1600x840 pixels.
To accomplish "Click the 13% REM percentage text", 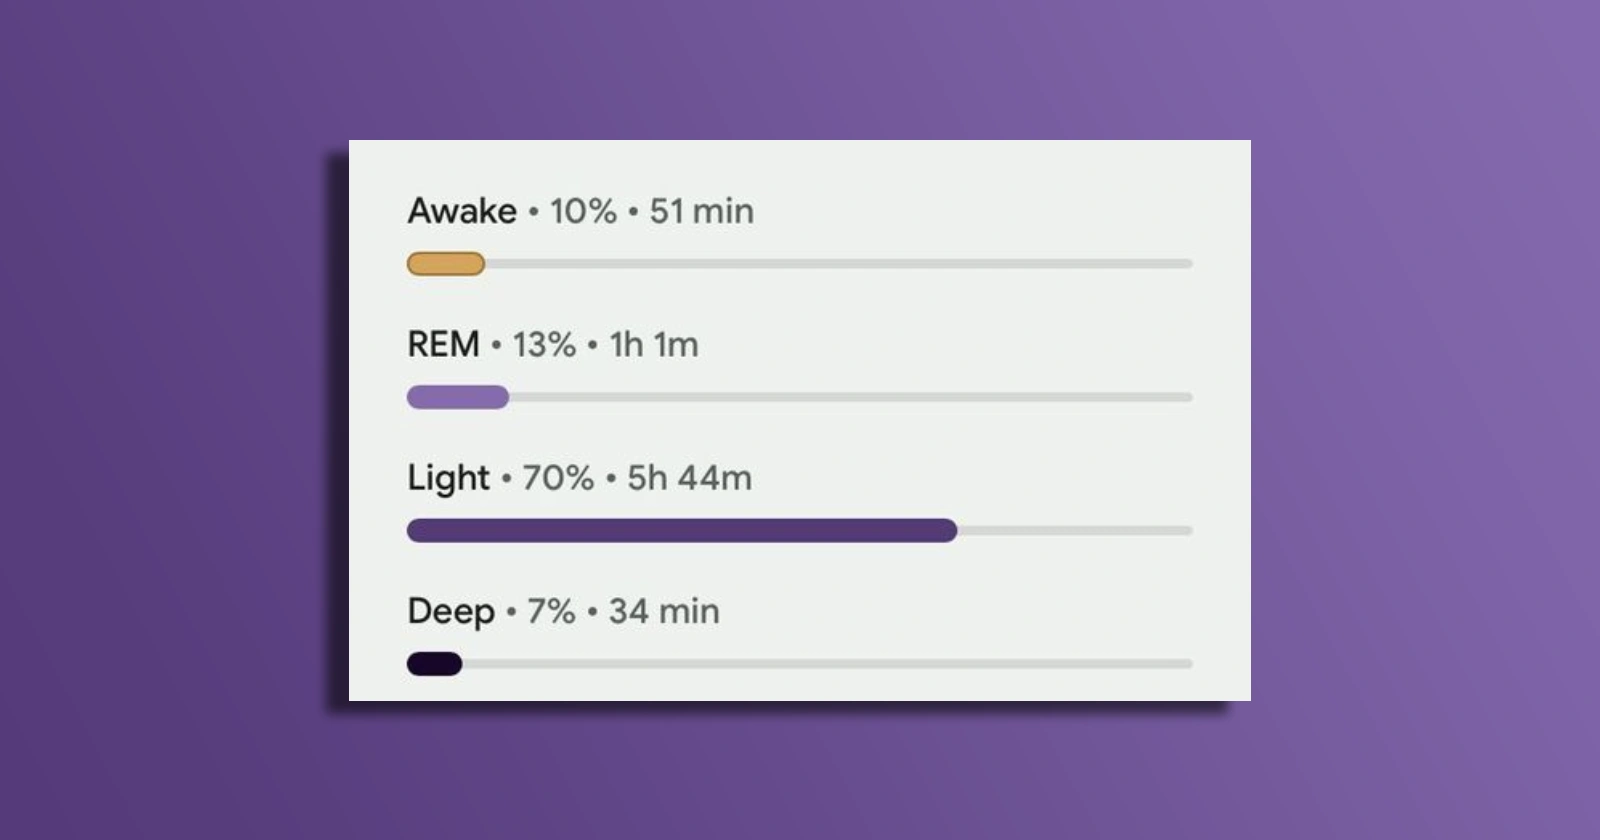I will 544,344.
